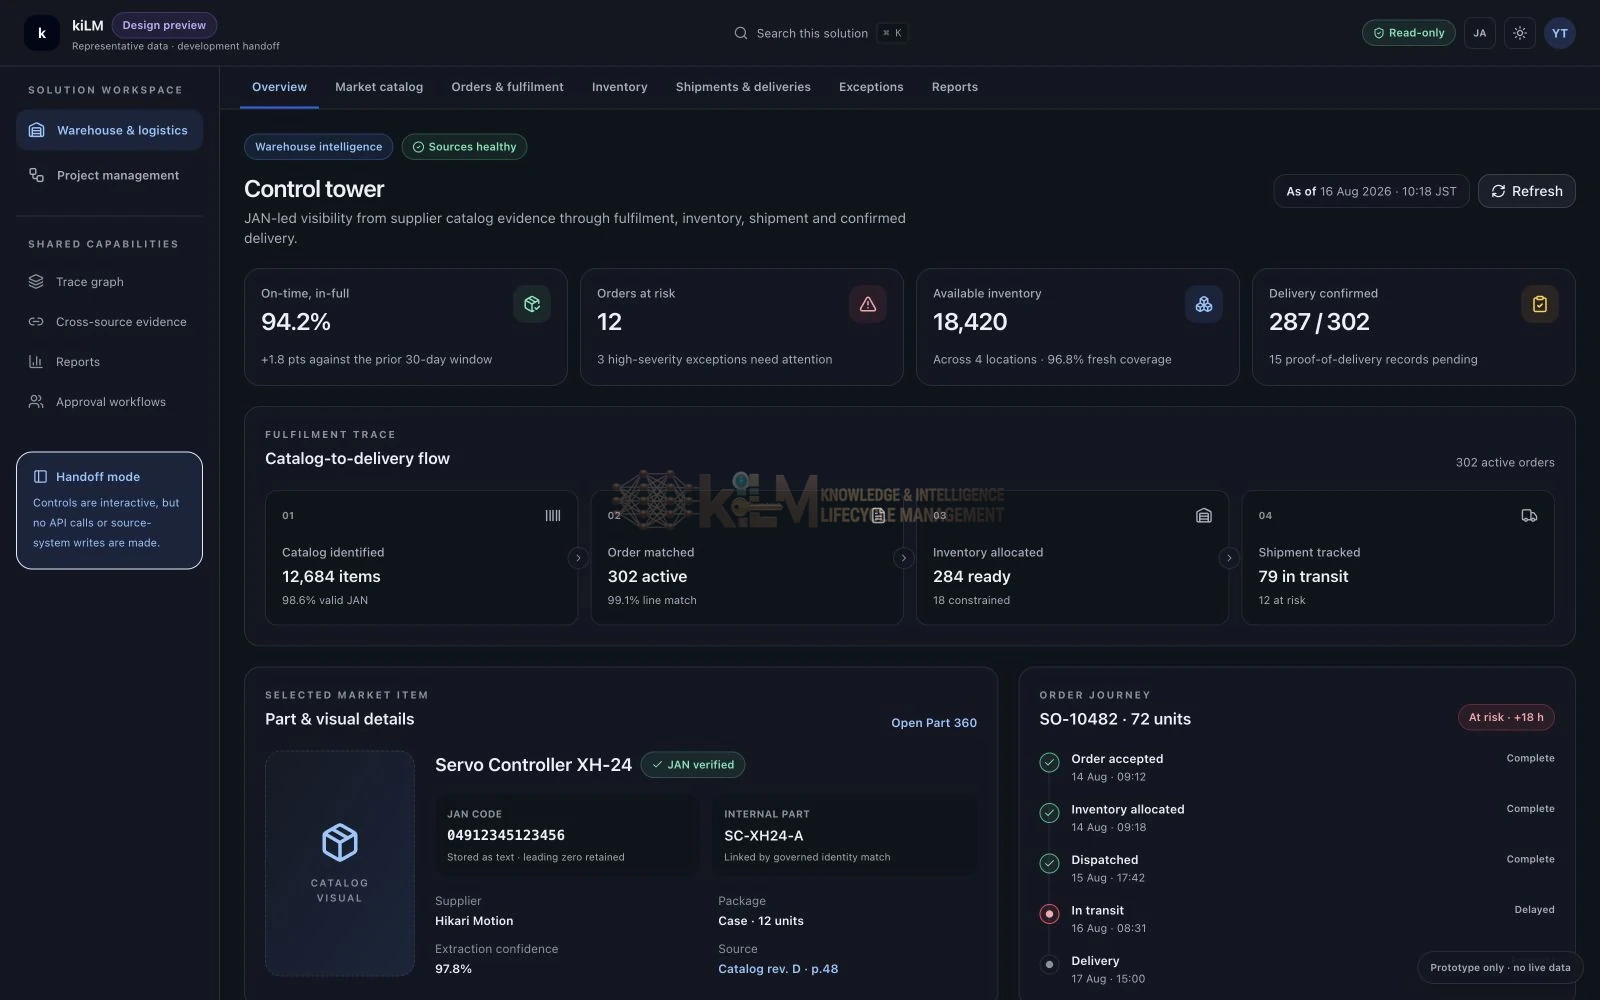This screenshot has height=1000, width=1600.
Task: Click the Orders at risk warning icon
Action: tap(867, 304)
